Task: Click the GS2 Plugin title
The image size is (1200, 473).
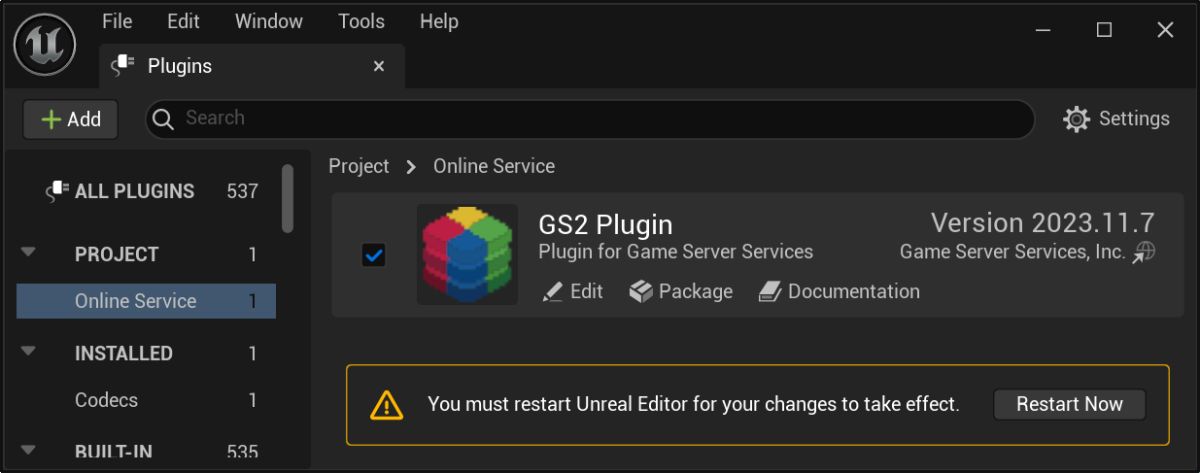Action: pos(605,224)
